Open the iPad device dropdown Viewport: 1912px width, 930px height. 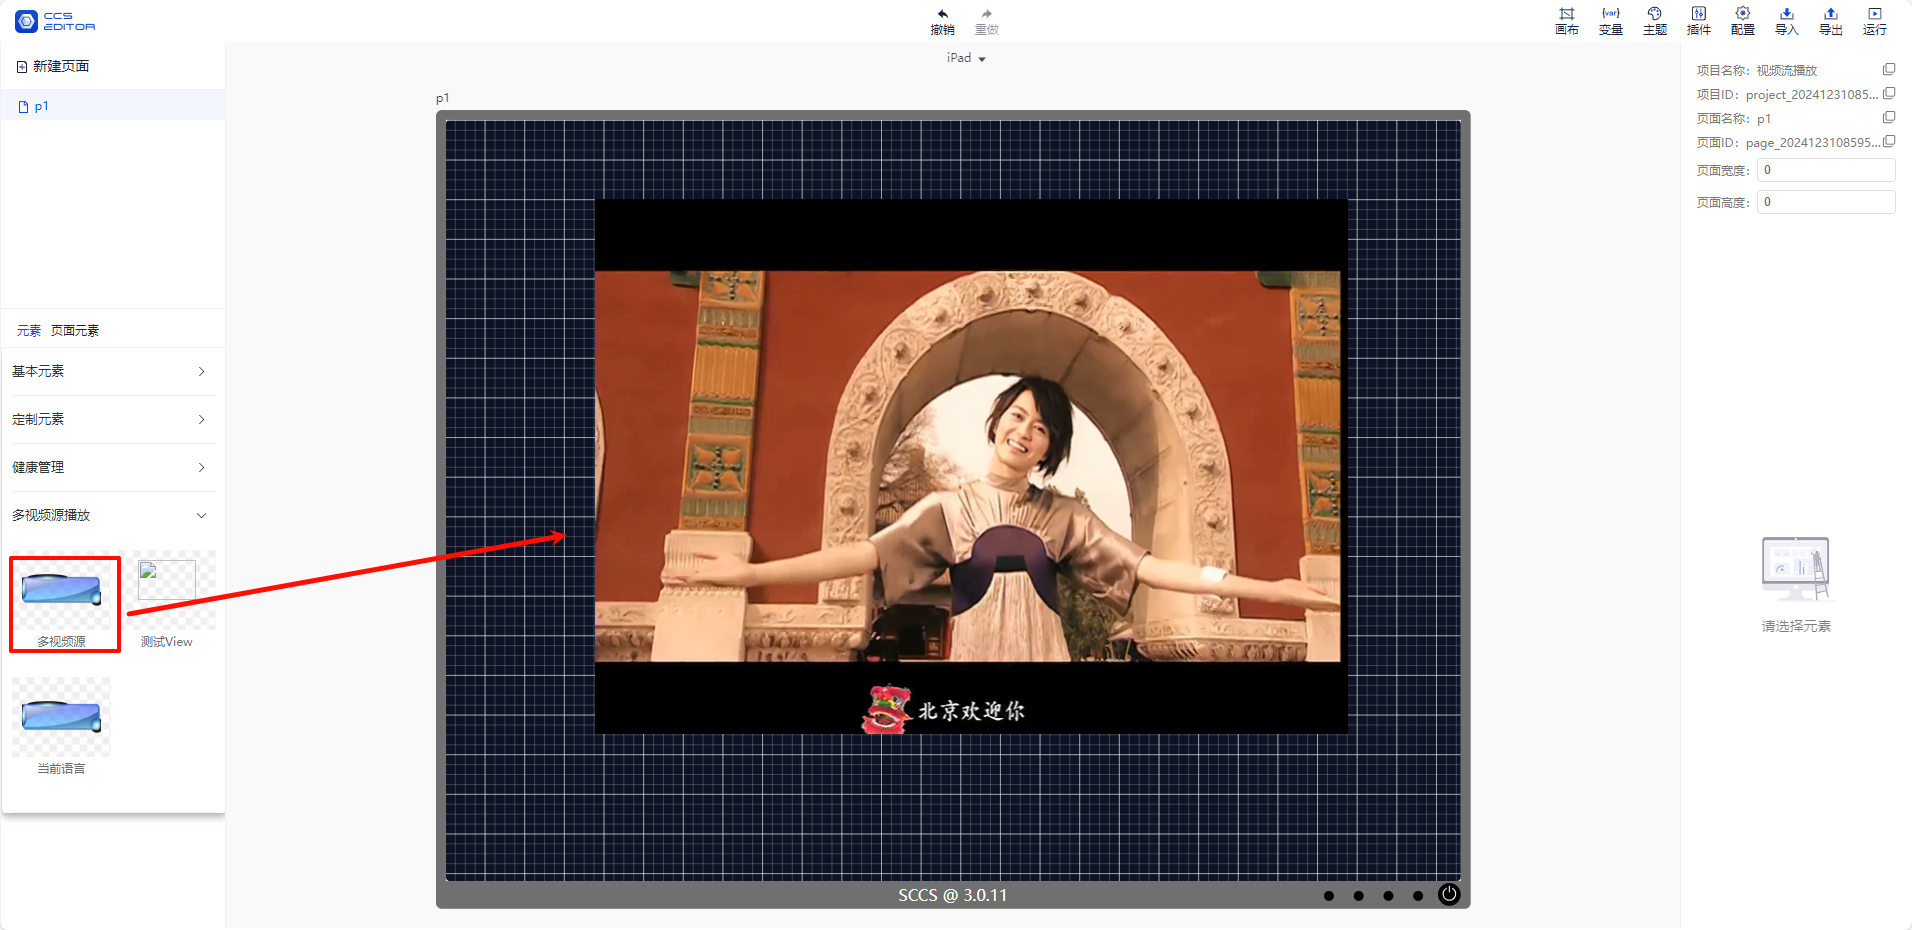pyautogui.click(x=966, y=58)
